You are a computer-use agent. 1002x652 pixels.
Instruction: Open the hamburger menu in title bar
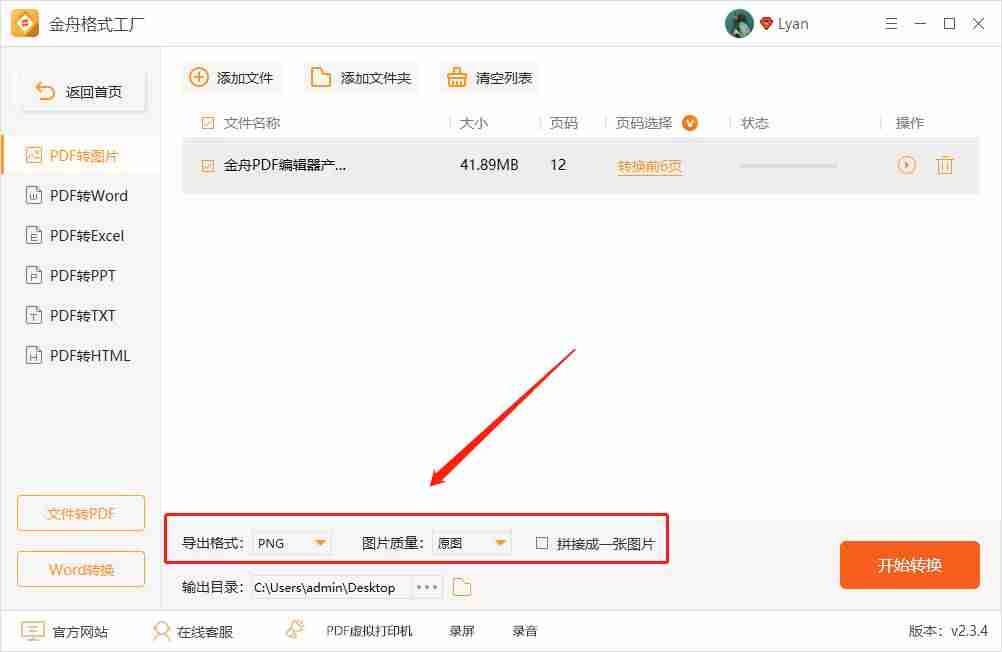tap(891, 24)
